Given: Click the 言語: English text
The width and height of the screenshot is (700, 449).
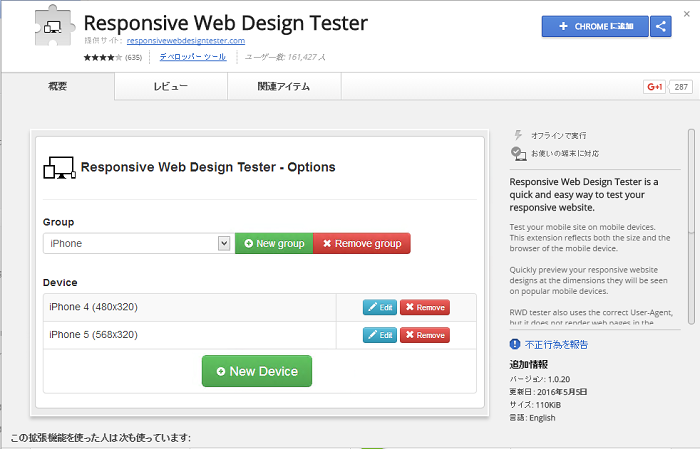Looking at the screenshot, I should [533, 418].
